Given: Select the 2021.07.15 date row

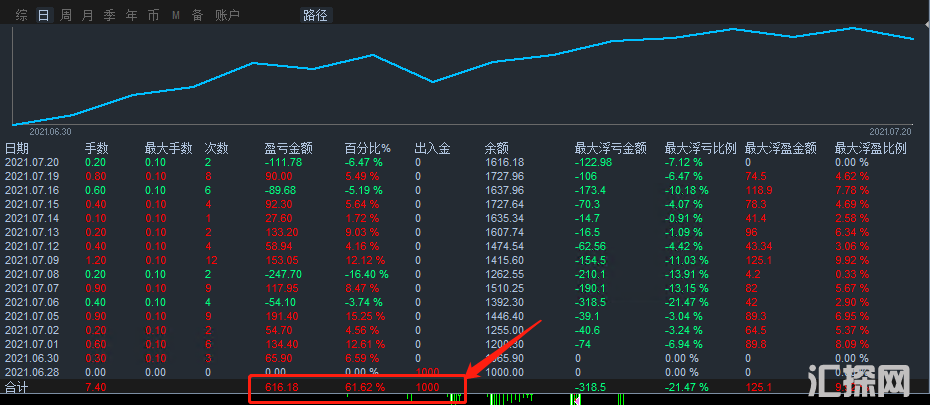Looking at the screenshot, I should coord(30,205).
